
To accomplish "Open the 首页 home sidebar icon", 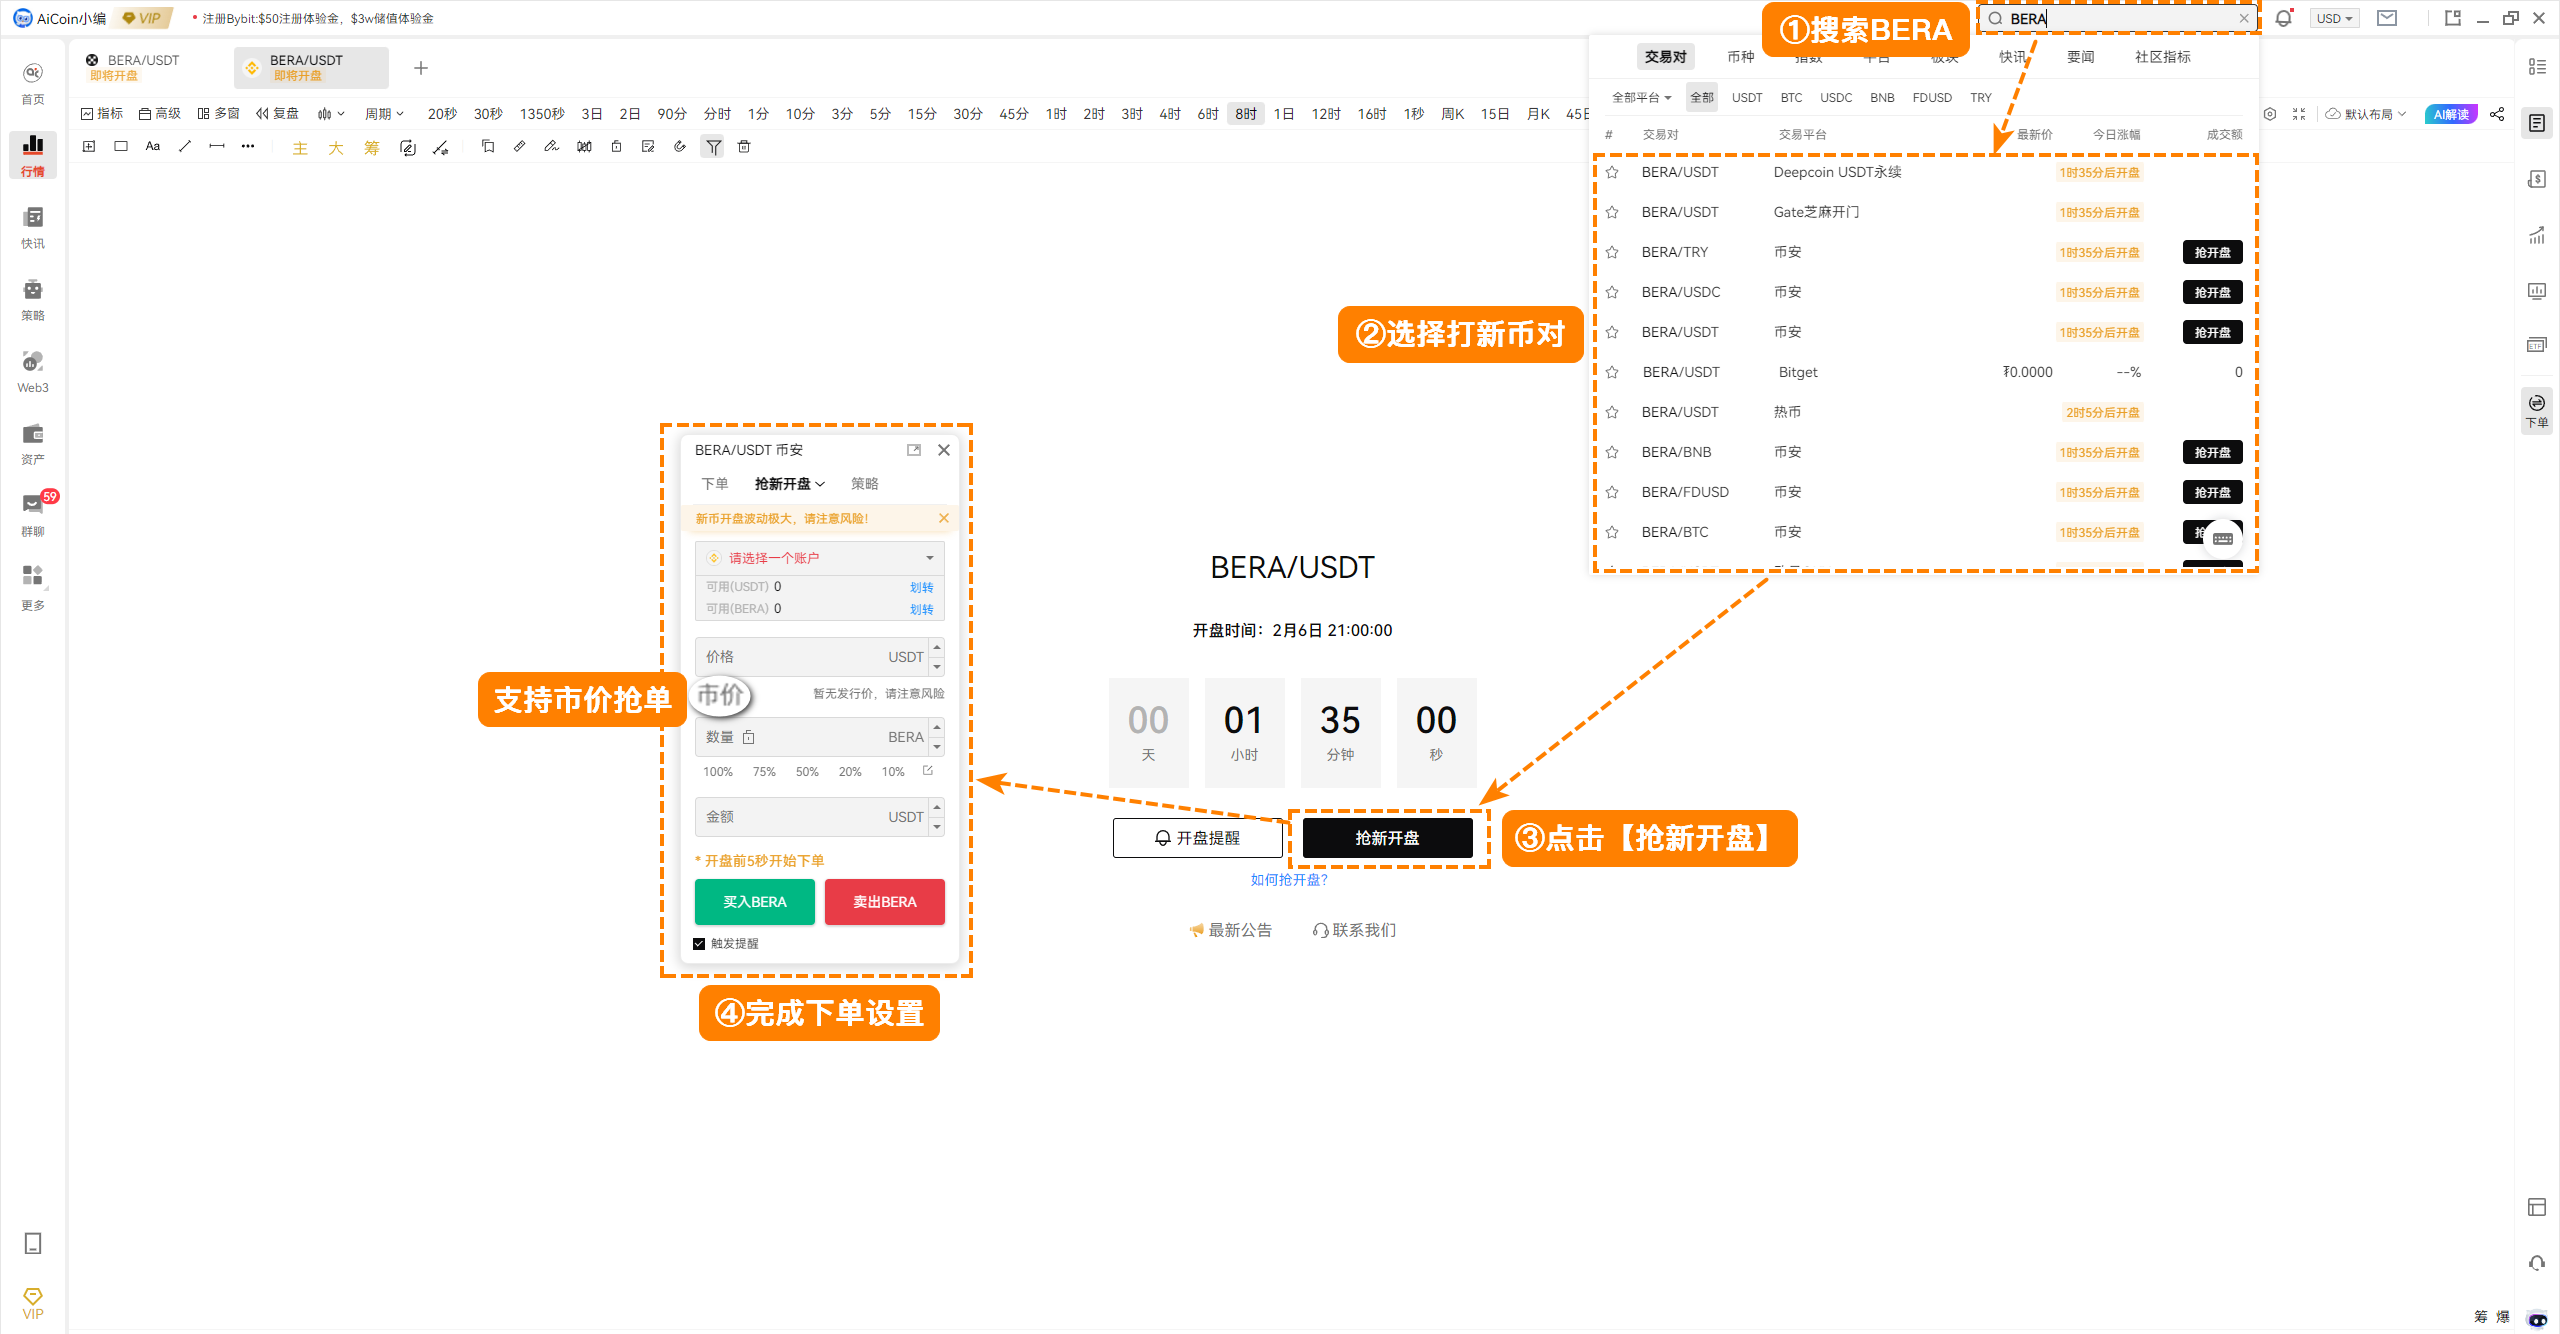I will (x=33, y=83).
